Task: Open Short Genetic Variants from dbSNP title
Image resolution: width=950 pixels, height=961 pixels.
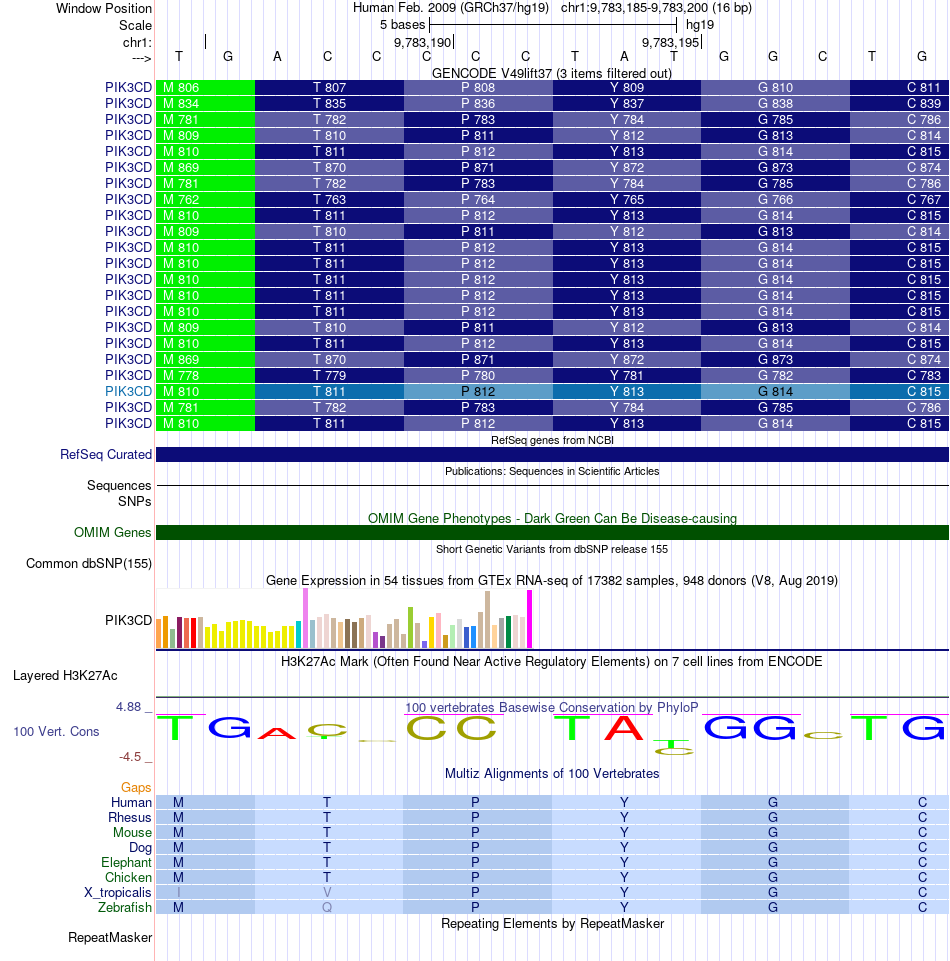Action: click(x=552, y=549)
